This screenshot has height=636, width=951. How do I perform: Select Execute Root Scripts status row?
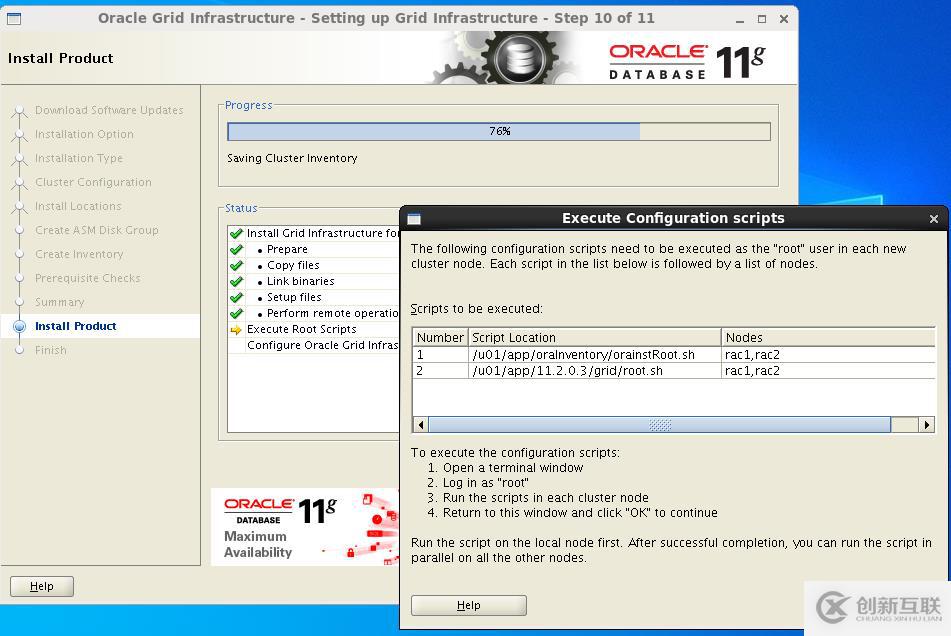pos(314,329)
